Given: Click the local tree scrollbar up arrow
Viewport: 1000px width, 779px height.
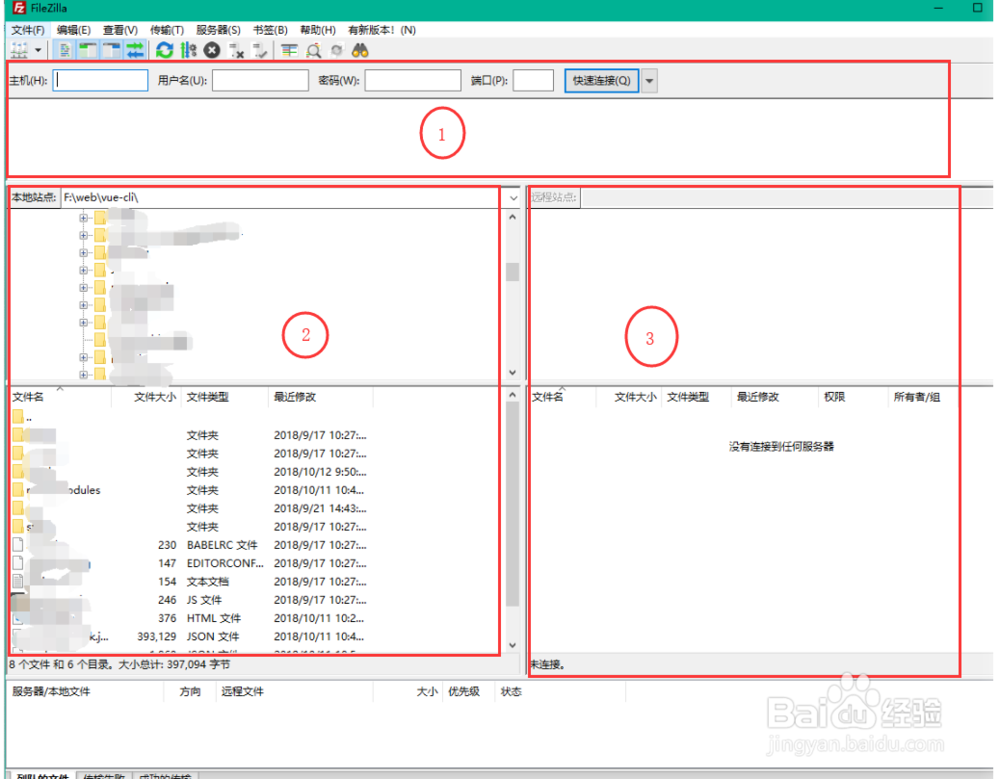Looking at the screenshot, I should click(512, 218).
